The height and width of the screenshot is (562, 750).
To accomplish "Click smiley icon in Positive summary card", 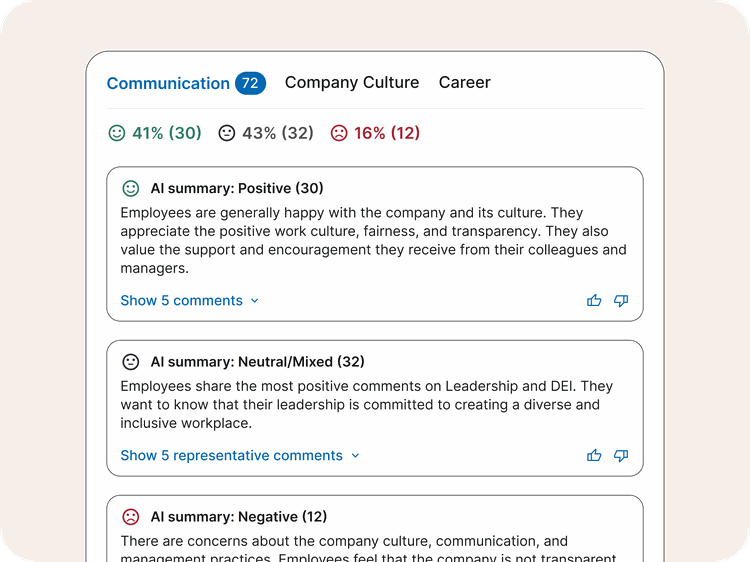I will tap(131, 188).
